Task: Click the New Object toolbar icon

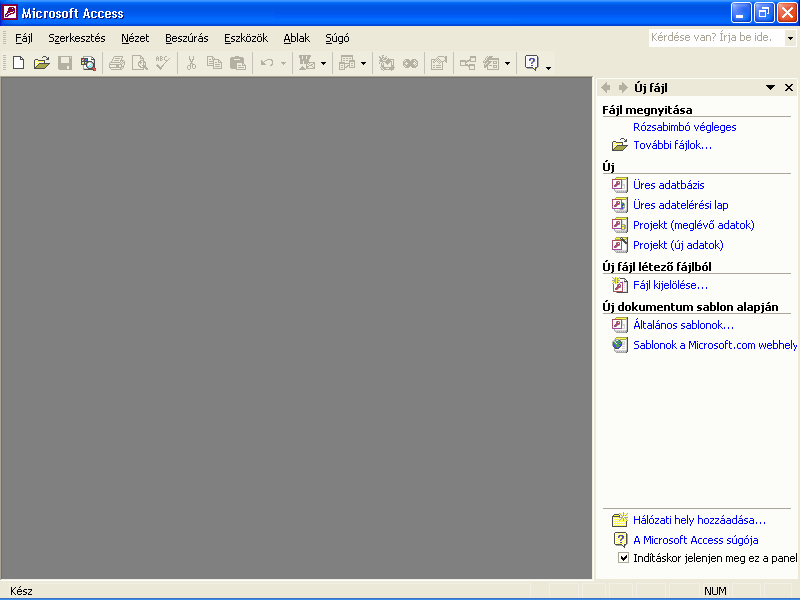Action: pyautogui.click(x=491, y=63)
